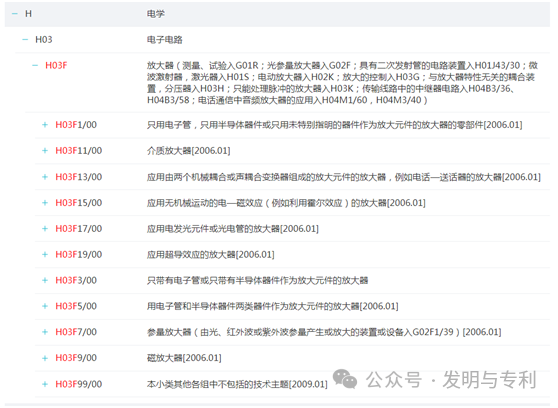Open classification code H03F7/00
The image size is (558, 408).
point(76,332)
